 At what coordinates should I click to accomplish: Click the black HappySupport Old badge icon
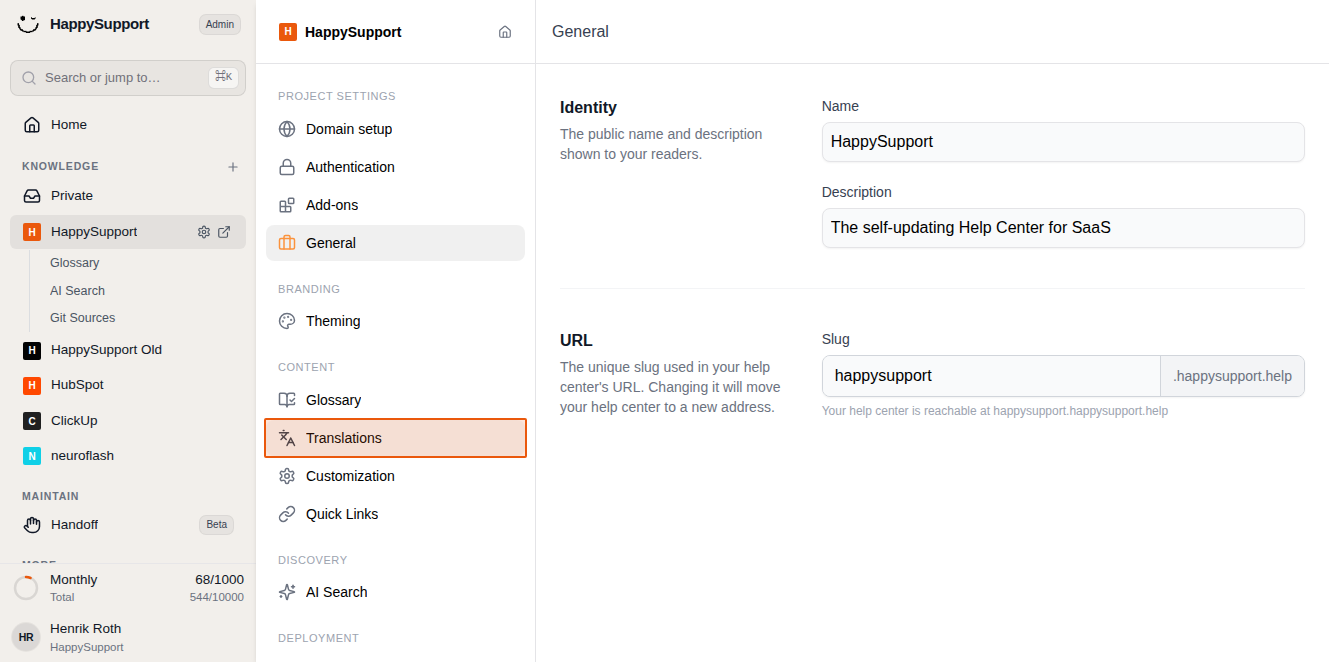pos(32,350)
